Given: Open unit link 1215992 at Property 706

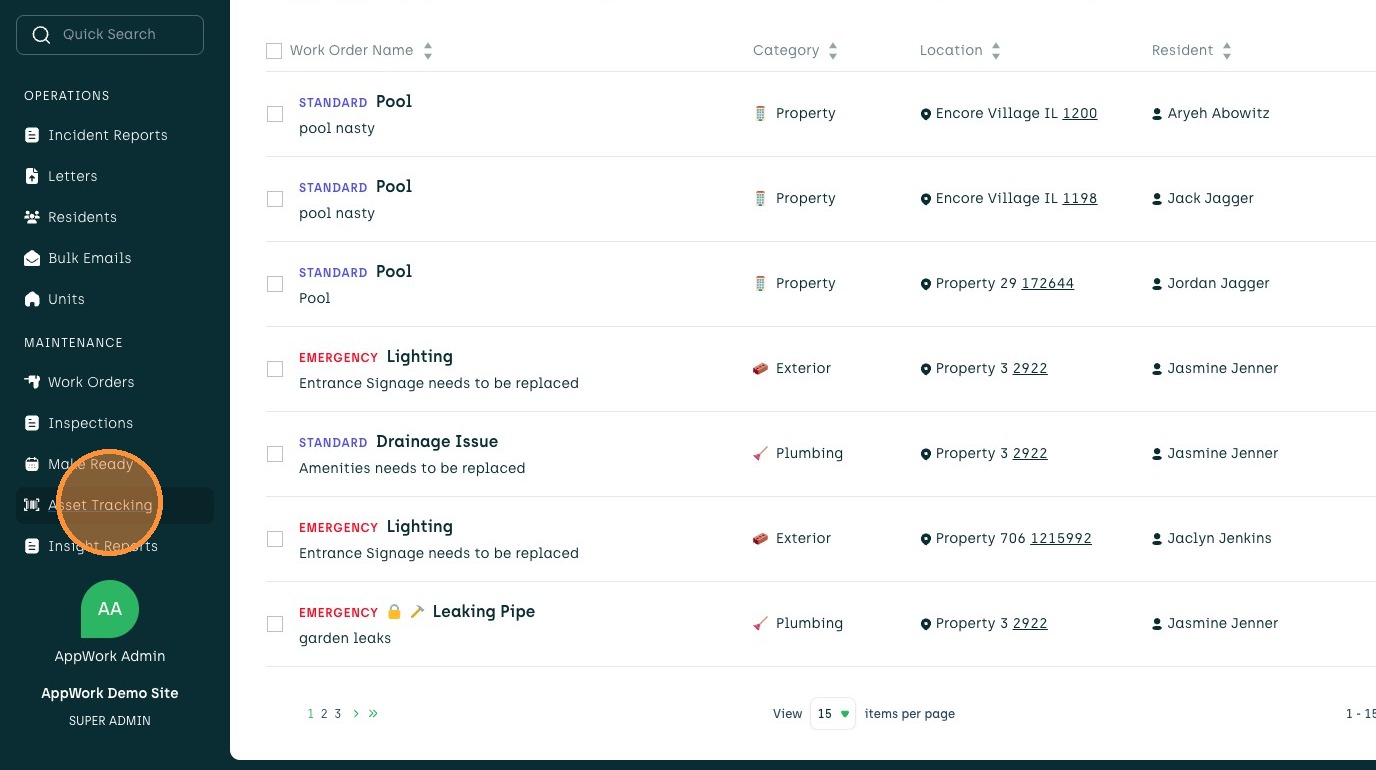Looking at the screenshot, I should click(x=1061, y=539).
